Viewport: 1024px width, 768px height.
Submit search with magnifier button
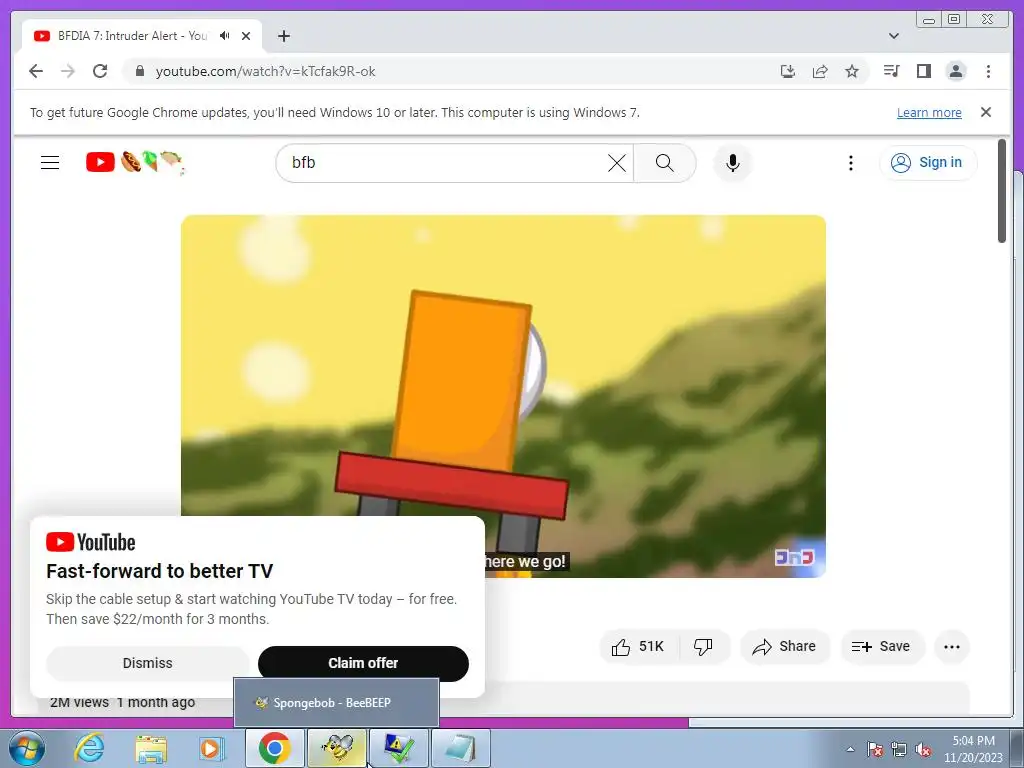[664, 163]
